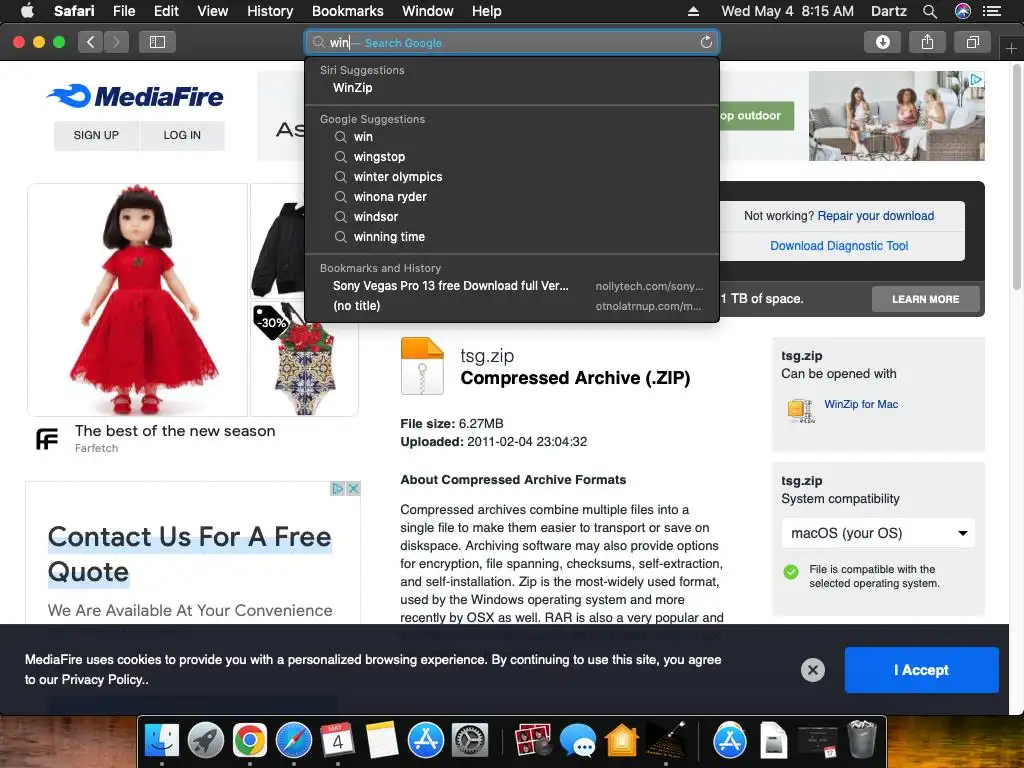Open the Edit menu
The width and height of the screenshot is (1024, 768).
pyautogui.click(x=166, y=11)
